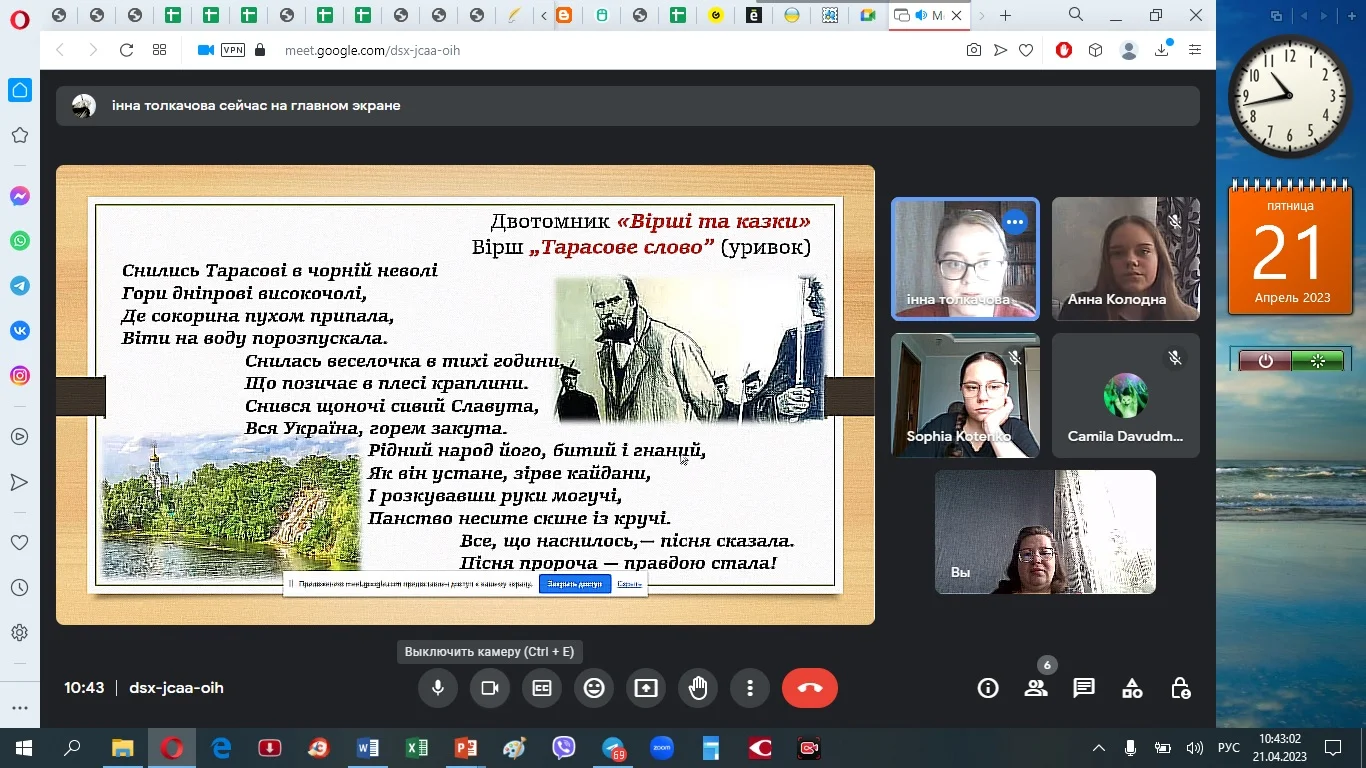Open Easy Setup sliders icon
The height and width of the screenshot is (768, 1366).
tap(1195, 50)
